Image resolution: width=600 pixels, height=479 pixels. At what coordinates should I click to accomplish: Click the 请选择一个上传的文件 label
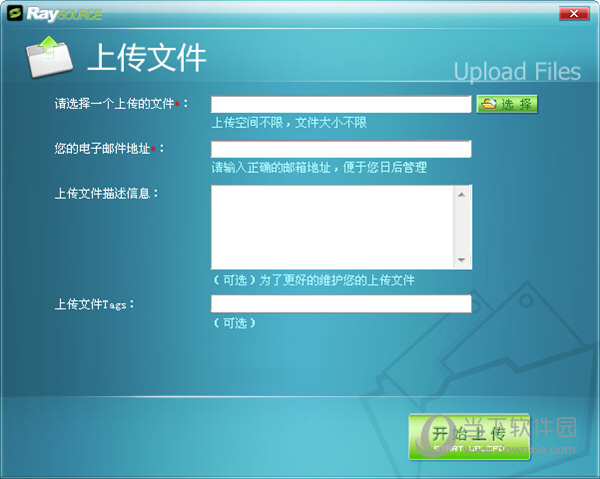(x=121, y=104)
